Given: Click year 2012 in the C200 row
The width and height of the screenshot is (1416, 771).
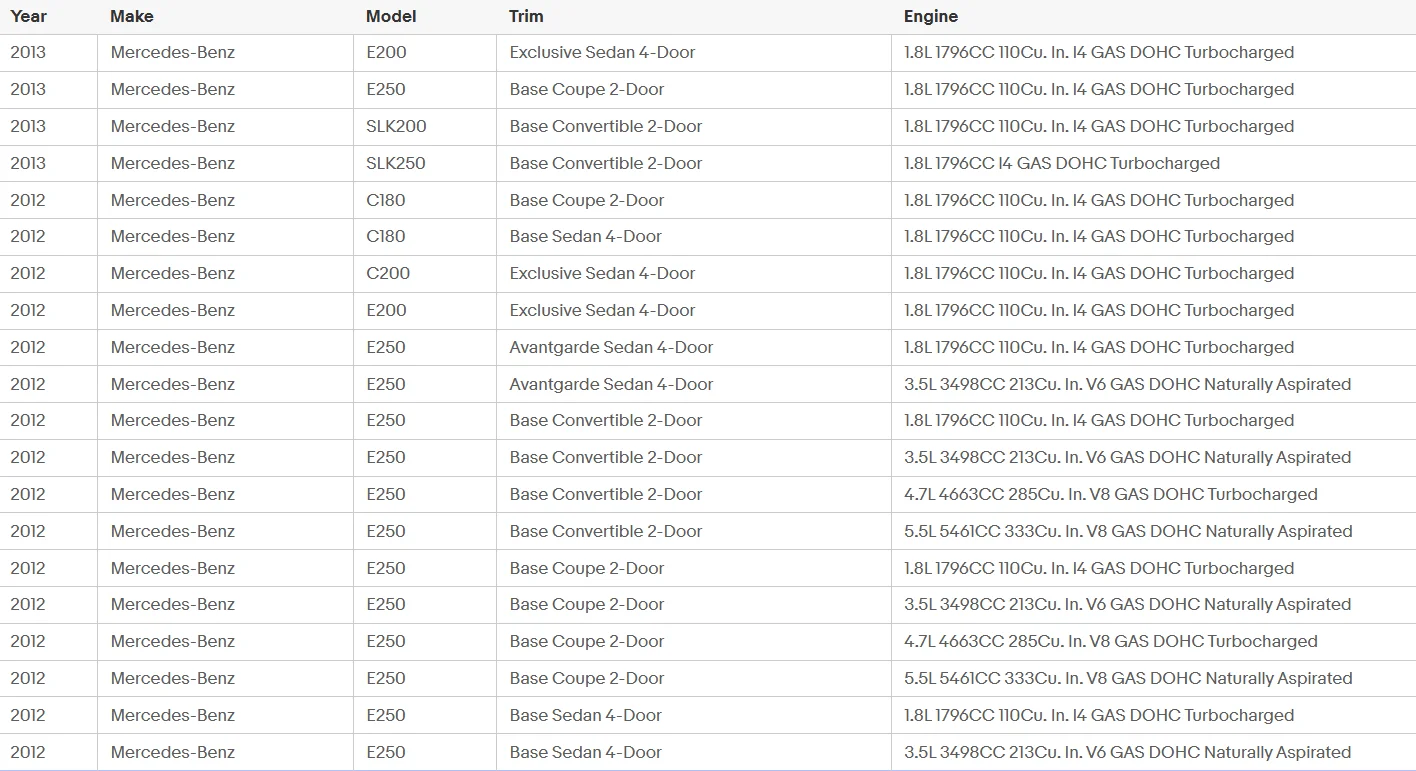Looking at the screenshot, I should pyautogui.click(x=28, y=273).
